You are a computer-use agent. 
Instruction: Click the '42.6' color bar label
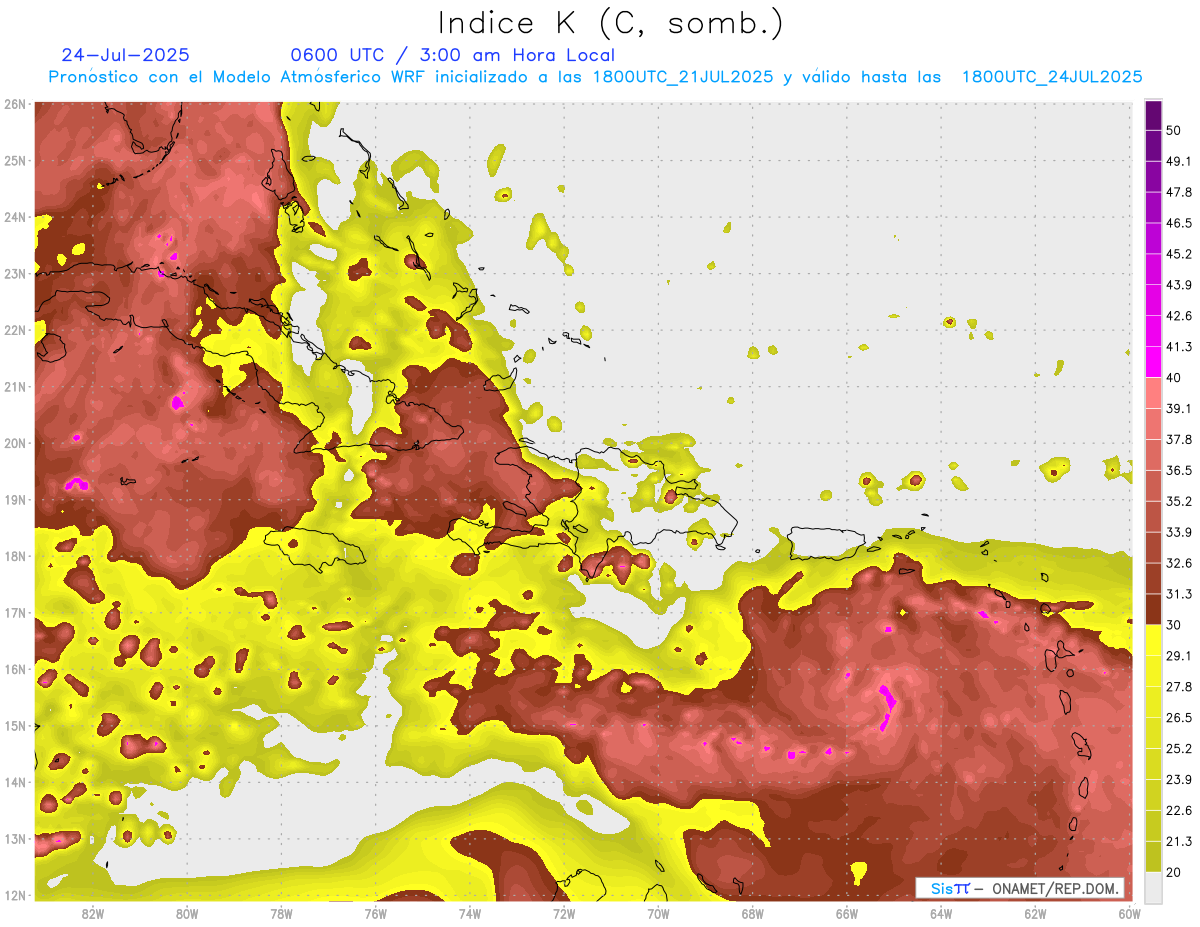click(x=1178, y=316)
